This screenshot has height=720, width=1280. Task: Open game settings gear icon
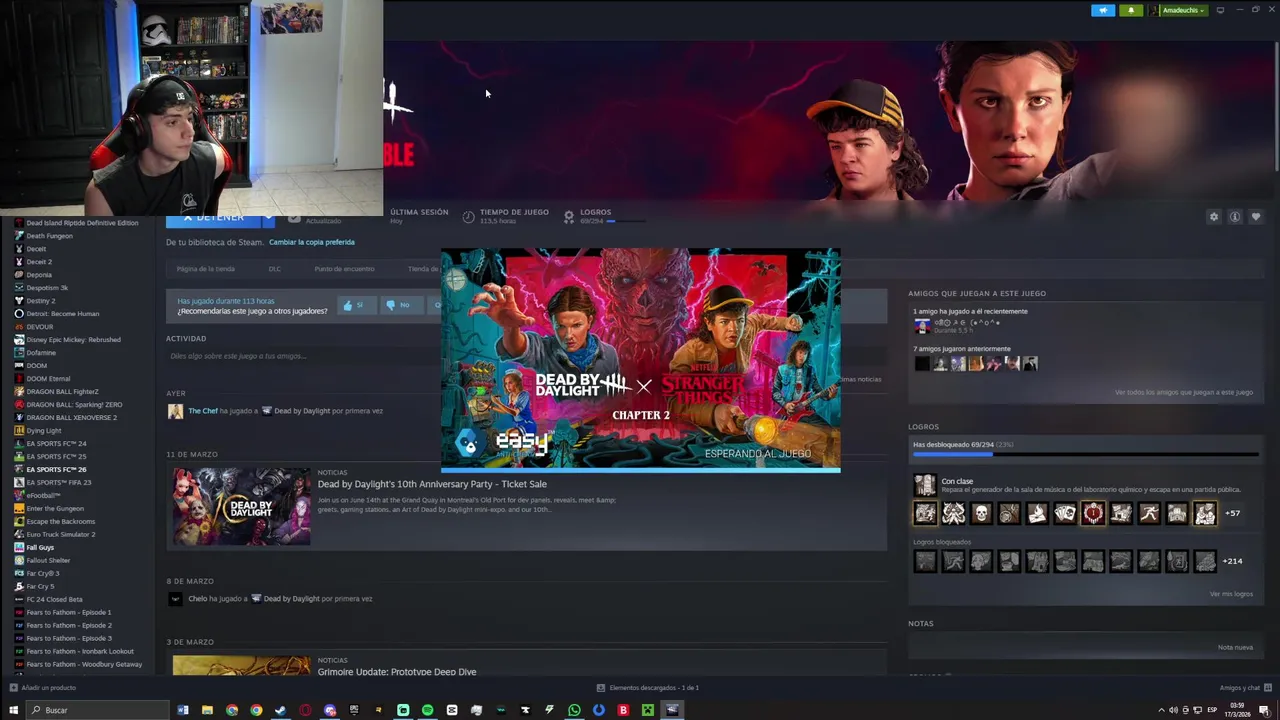click(1214, 217)
